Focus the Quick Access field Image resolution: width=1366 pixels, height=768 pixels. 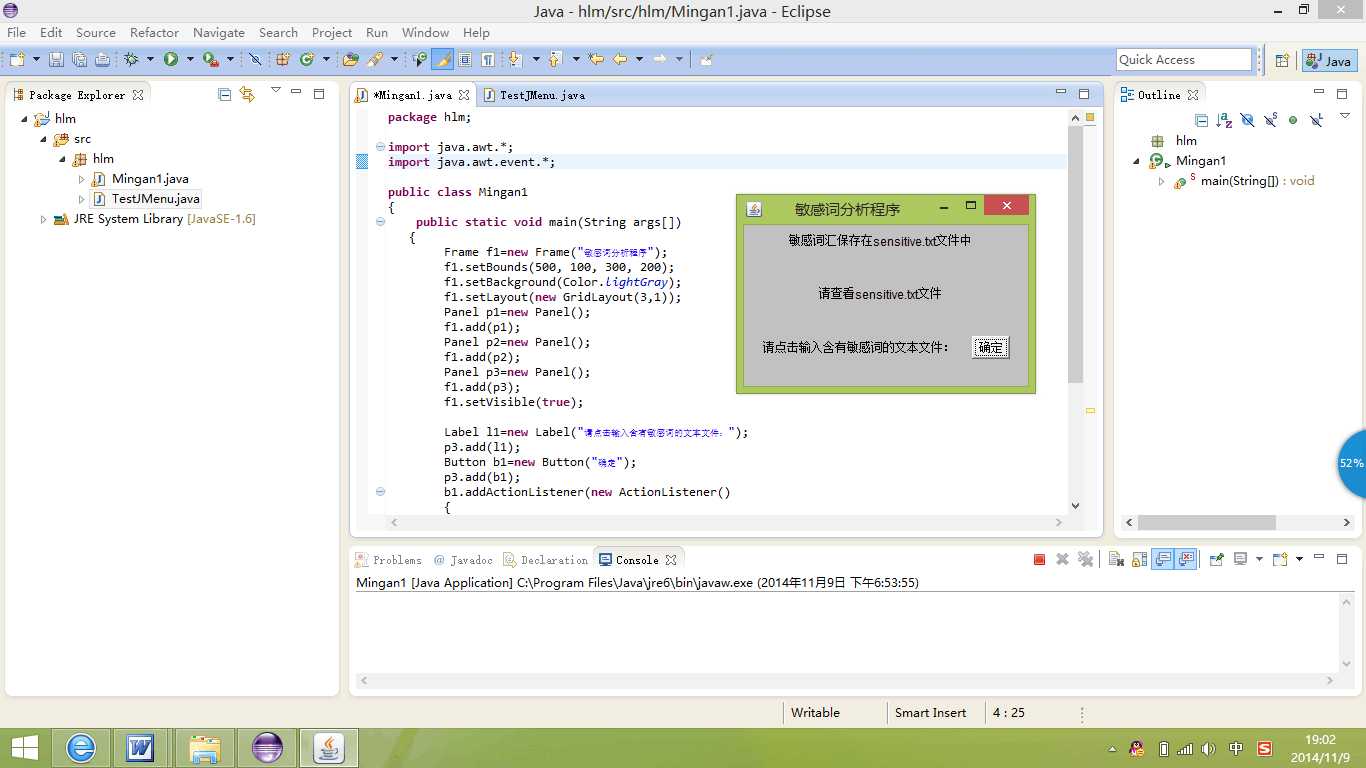tap(1184, 60)
